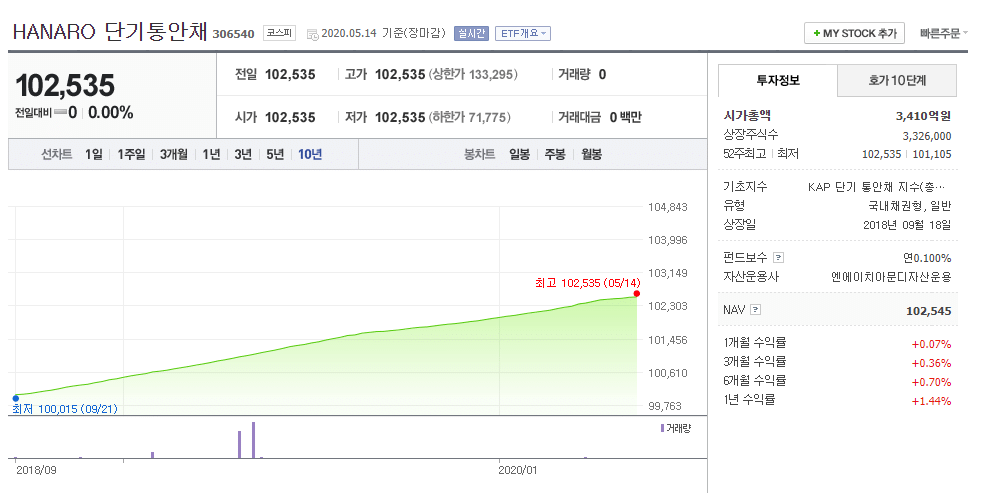The image size is (994, 493).
Task: Click the 104,843 y-axis label
Action: point(667,207)
